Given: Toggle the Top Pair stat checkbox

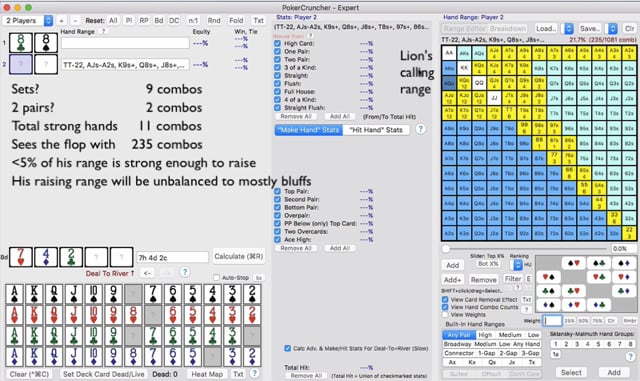Looking at the screenshot, I should coord(278,191).
